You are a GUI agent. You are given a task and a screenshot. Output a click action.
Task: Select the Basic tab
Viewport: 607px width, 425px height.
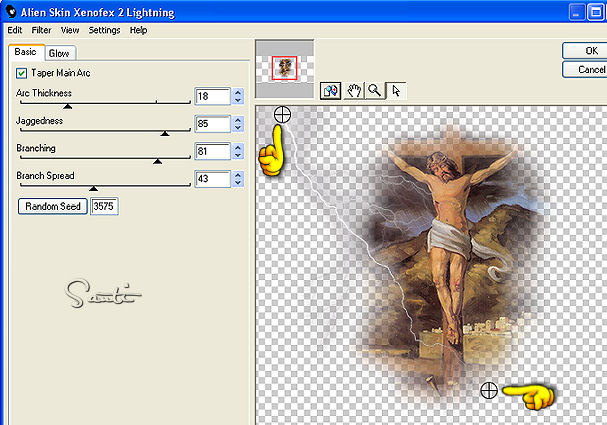pos(26,52)
